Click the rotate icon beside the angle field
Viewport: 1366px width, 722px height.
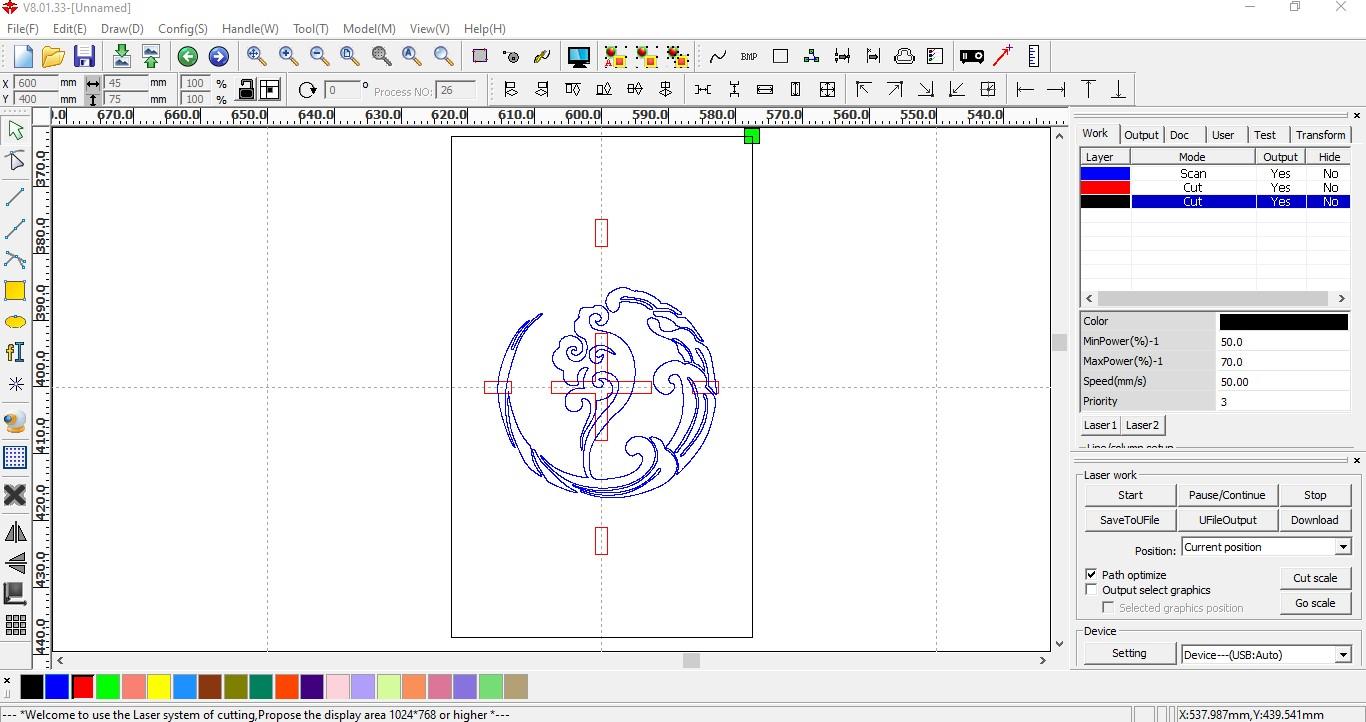click(308, 90)
